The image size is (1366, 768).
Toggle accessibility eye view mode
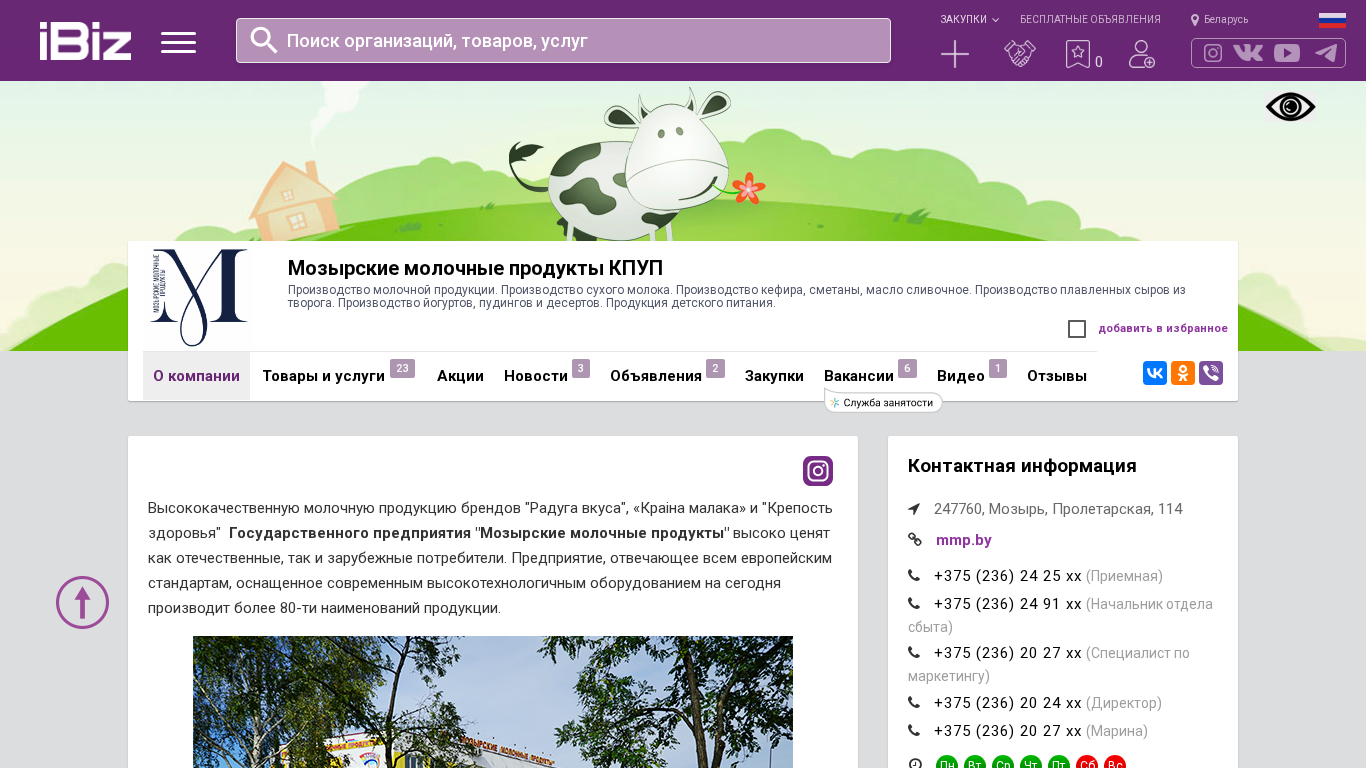point(1291,107)
